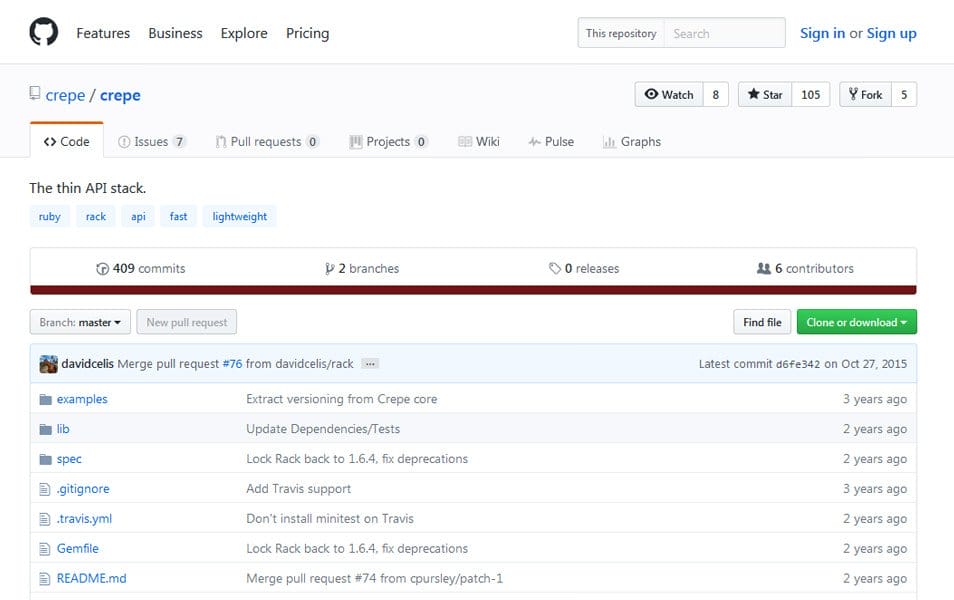Select the ruby topic tag
The width and height of the screenshot is (954, 600).
click(x=49, y=216)
